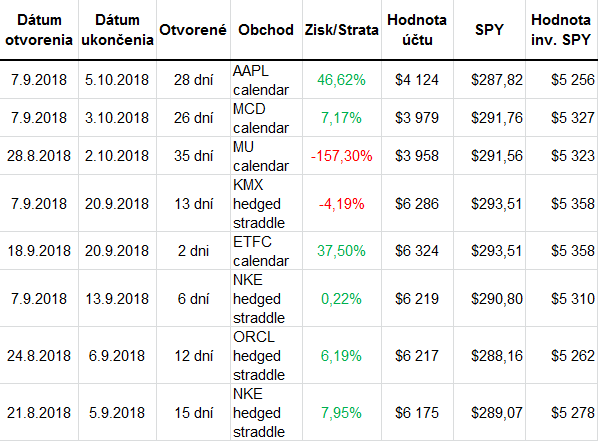598x441 pixels.
Task: Select the SPY column header
Action: tap(489, 30)
